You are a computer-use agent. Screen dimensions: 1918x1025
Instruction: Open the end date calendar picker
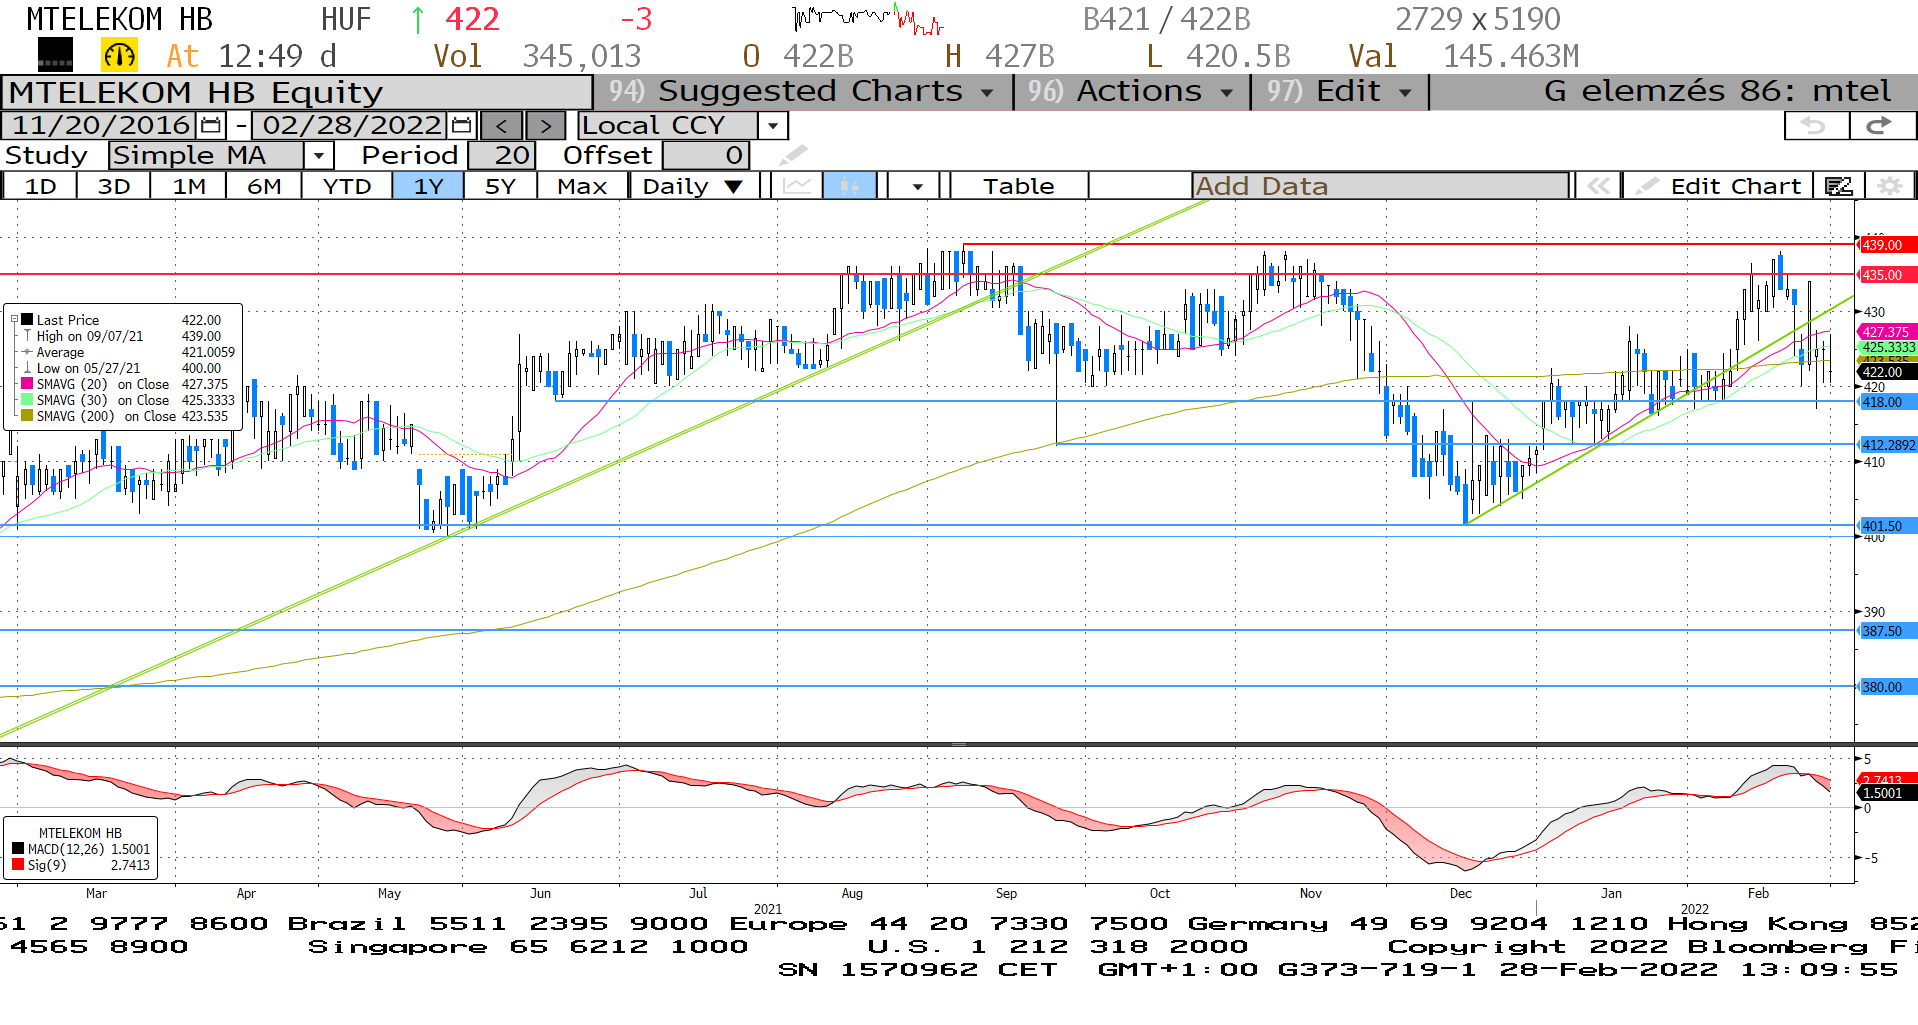[x=461, y=126]
